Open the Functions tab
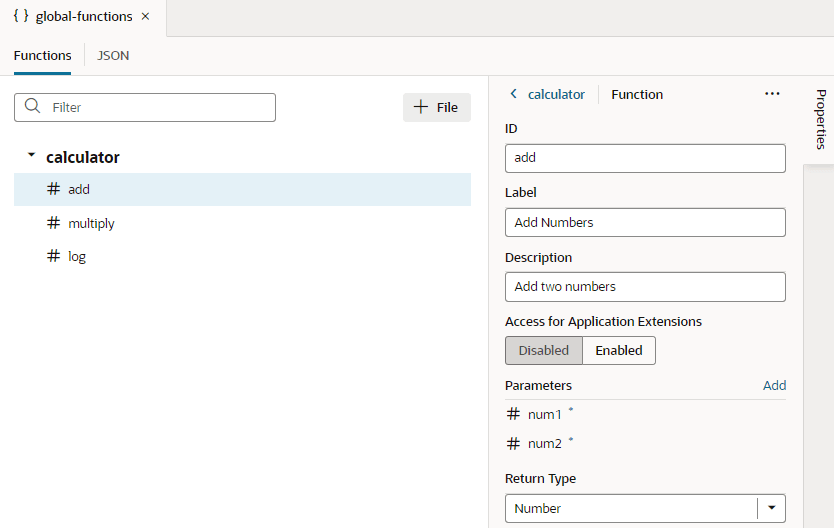This screenshot has height=528, width=834. (42, 56)
